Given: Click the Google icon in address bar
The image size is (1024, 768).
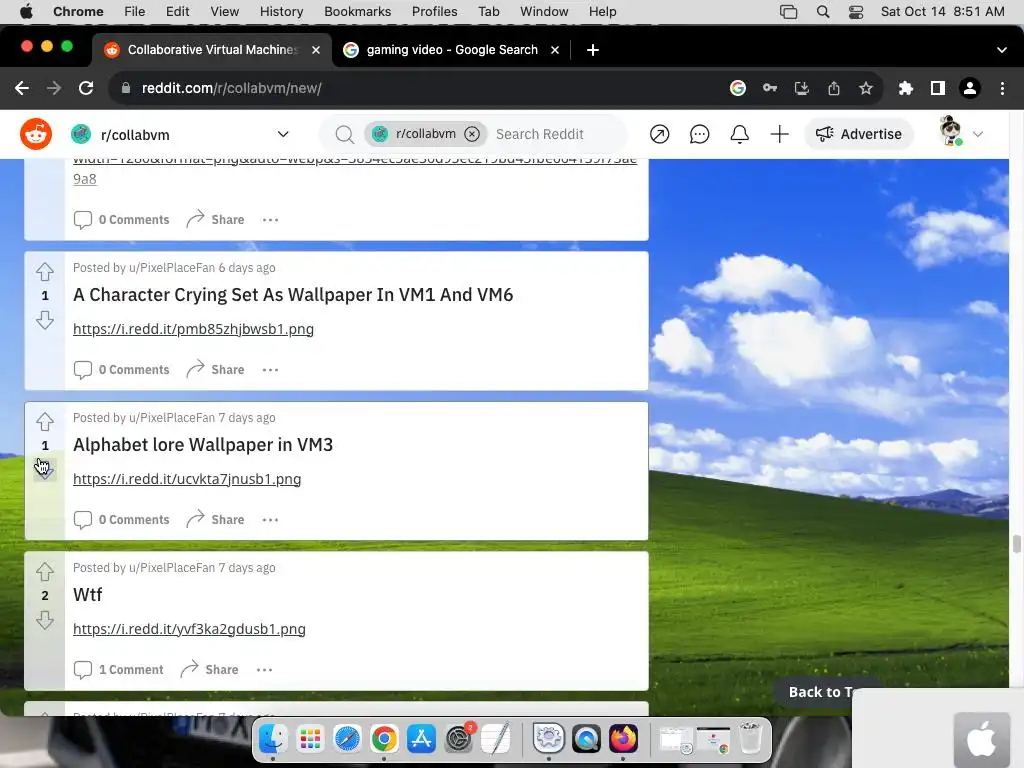Looking at the screenshot, I should (738, 88).
